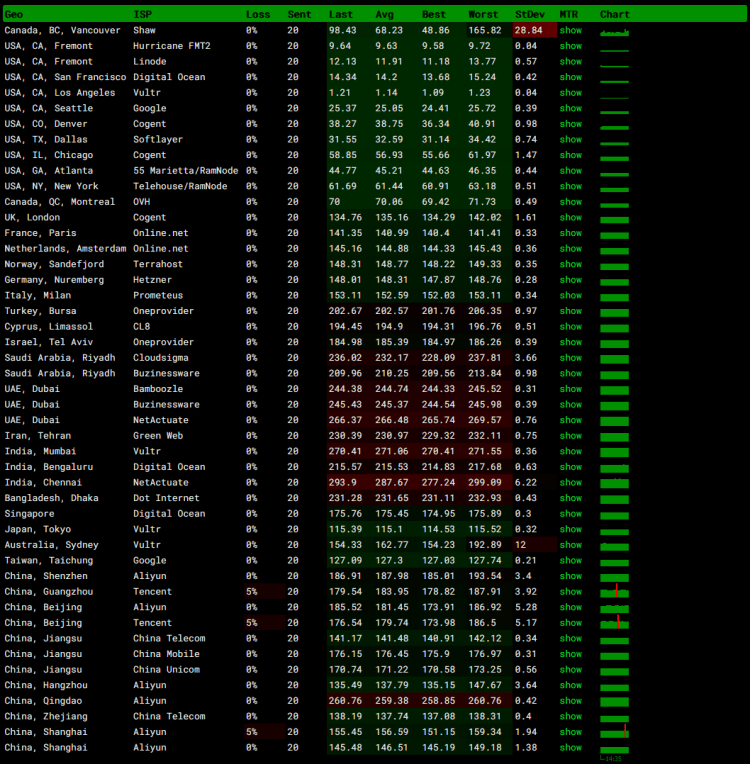Open Shanghai Aliyun 5% loss chart
Viewport: 750px width, 764px height.
615,732
